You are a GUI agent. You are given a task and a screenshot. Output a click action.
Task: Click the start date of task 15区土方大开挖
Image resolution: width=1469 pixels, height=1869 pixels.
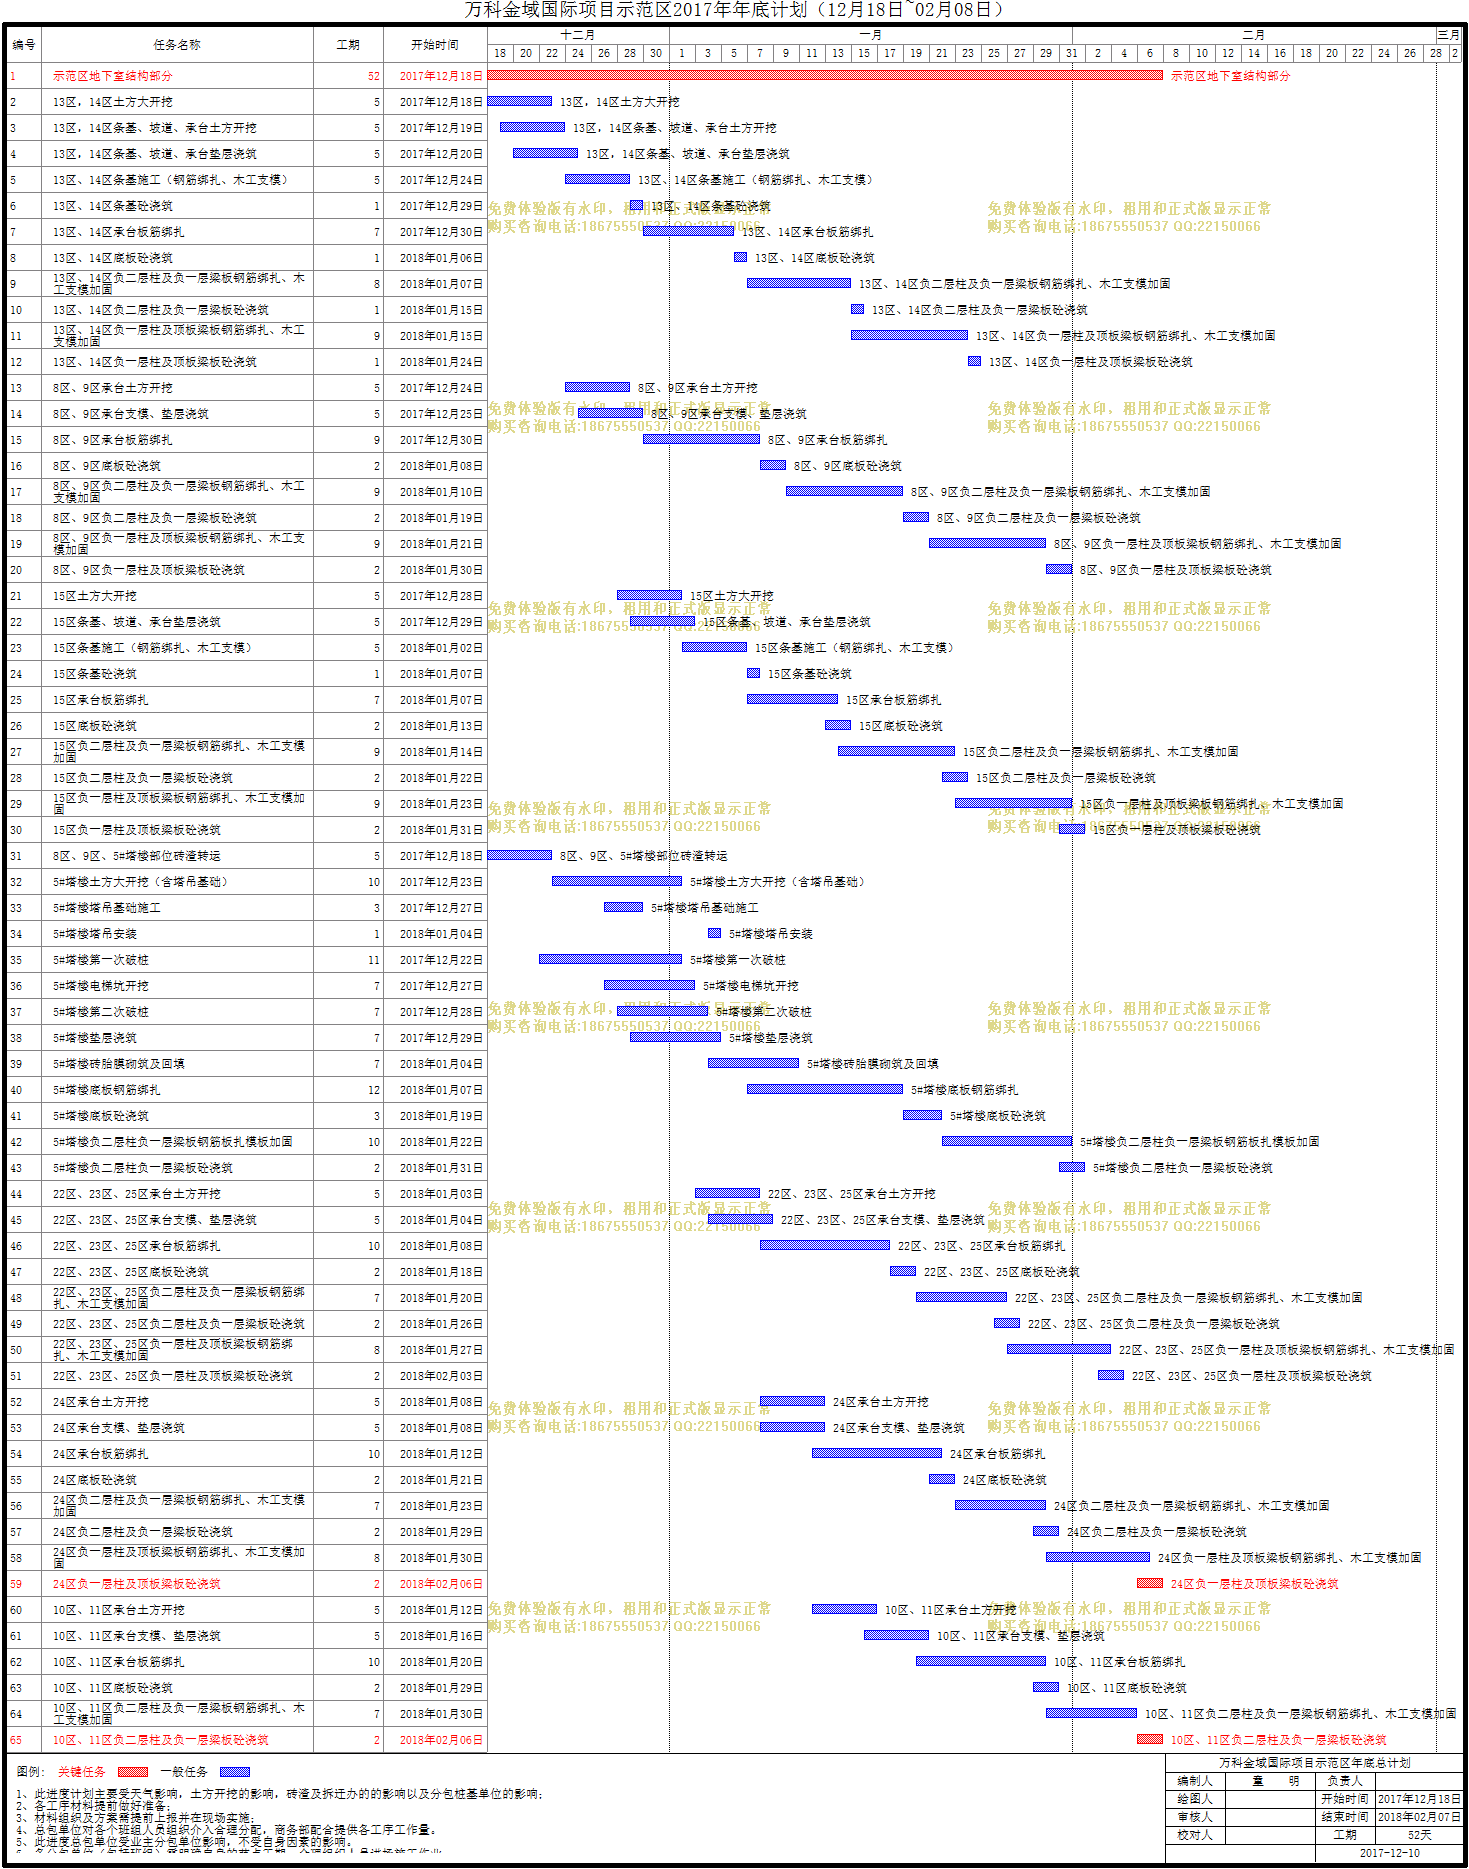coord(441,596)
